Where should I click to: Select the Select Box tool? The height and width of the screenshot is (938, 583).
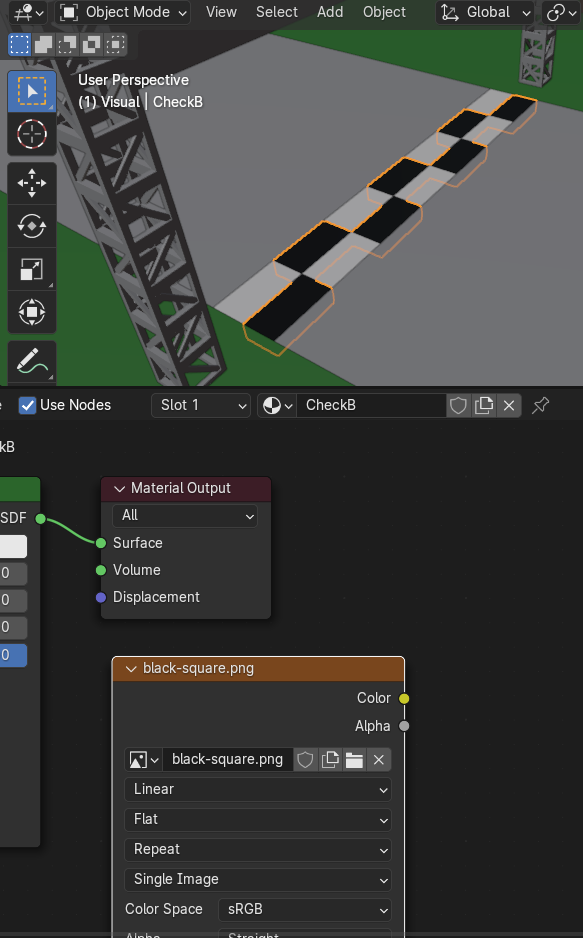[32, 92]
